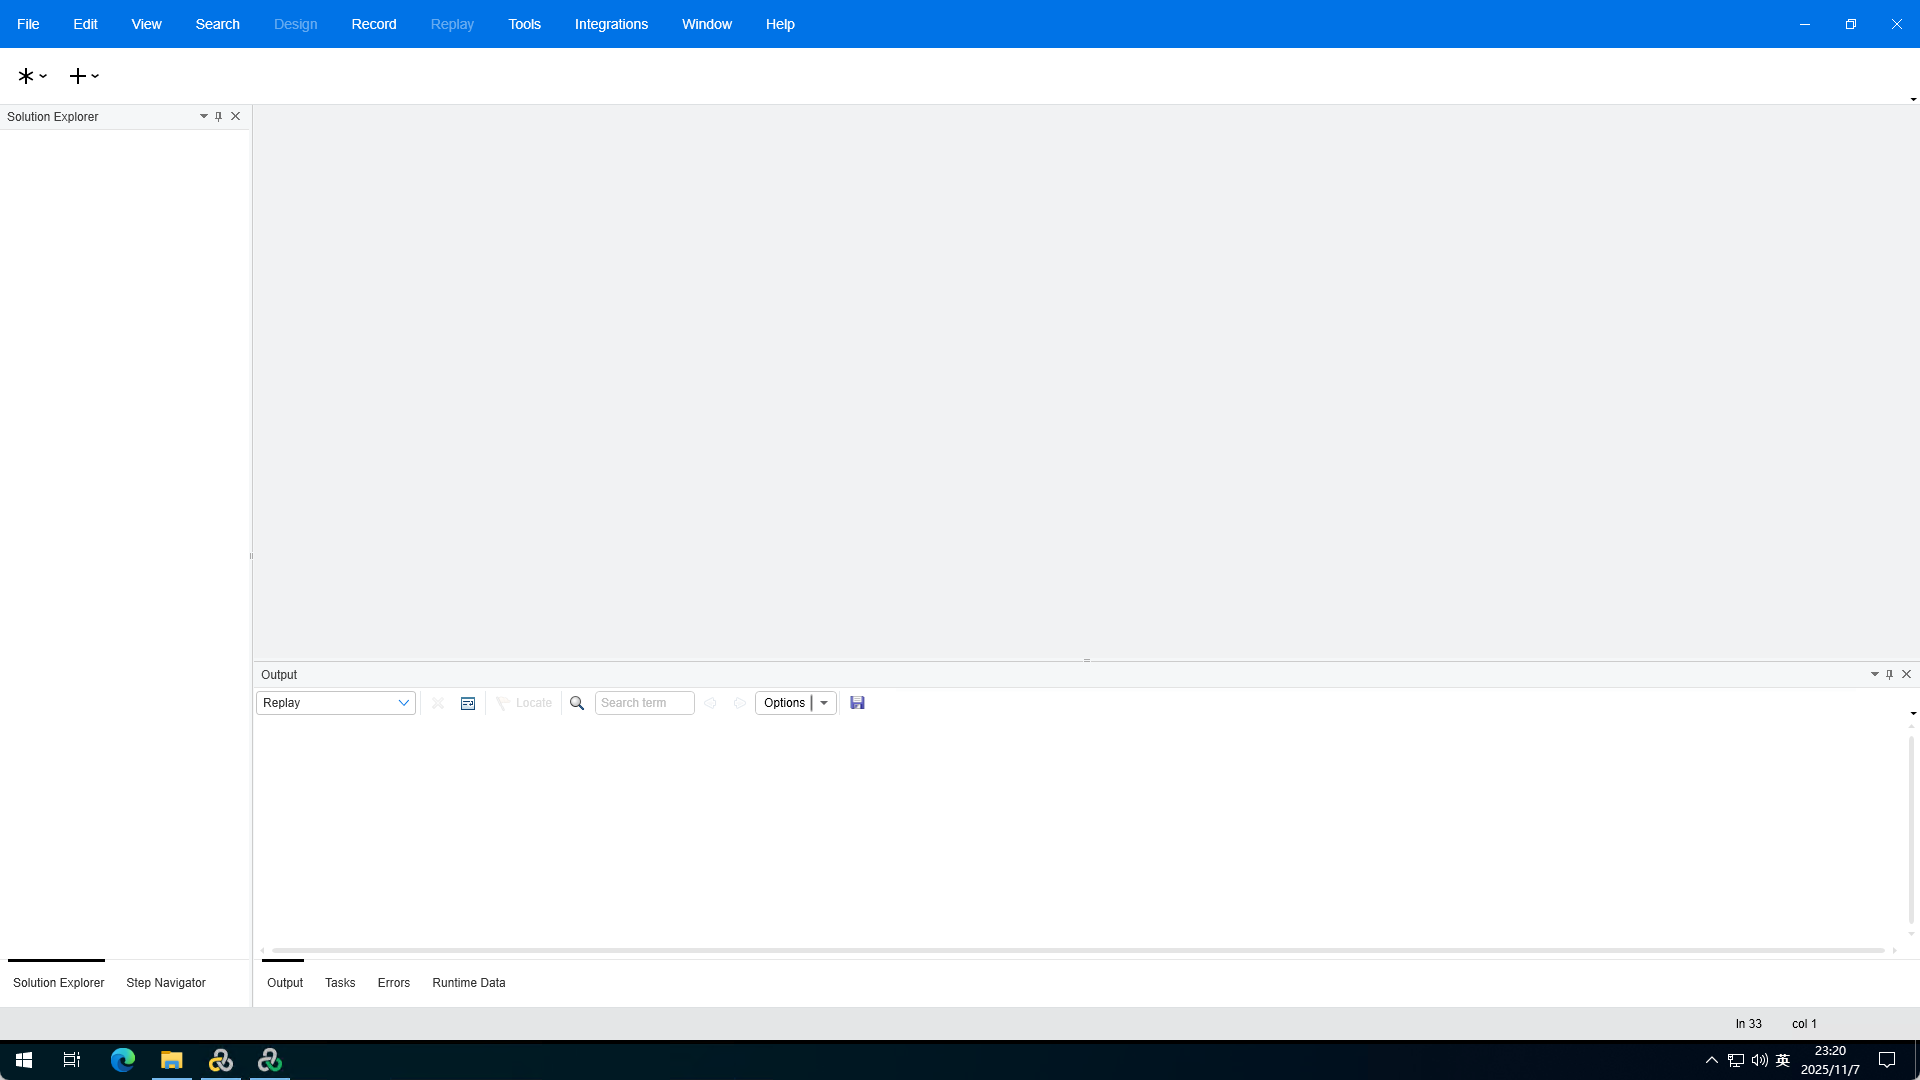Image resolution: width=1920 pixels, height=1080 pixels.
Task: Switch to the Step Navigator tab
Action: point(166,983)
